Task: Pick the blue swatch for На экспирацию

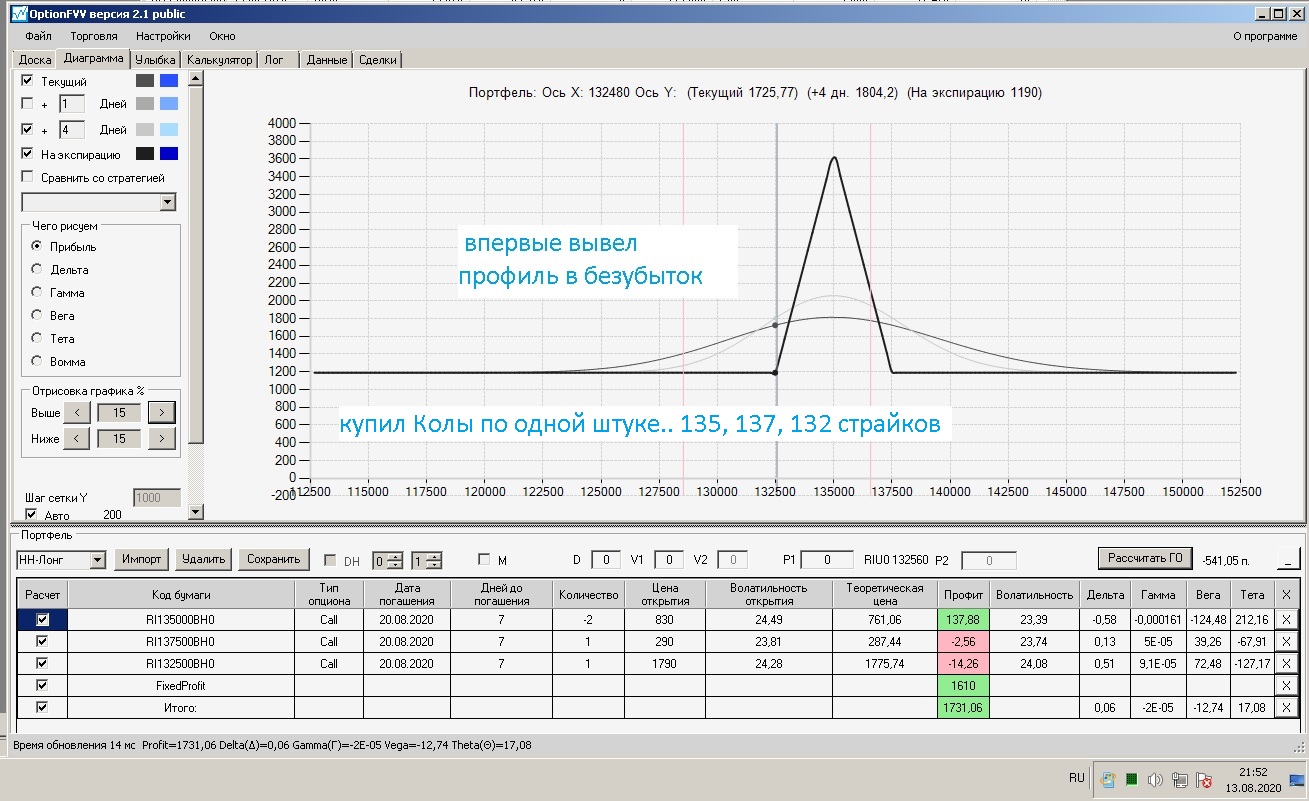Action: click(x=169, y=154)
